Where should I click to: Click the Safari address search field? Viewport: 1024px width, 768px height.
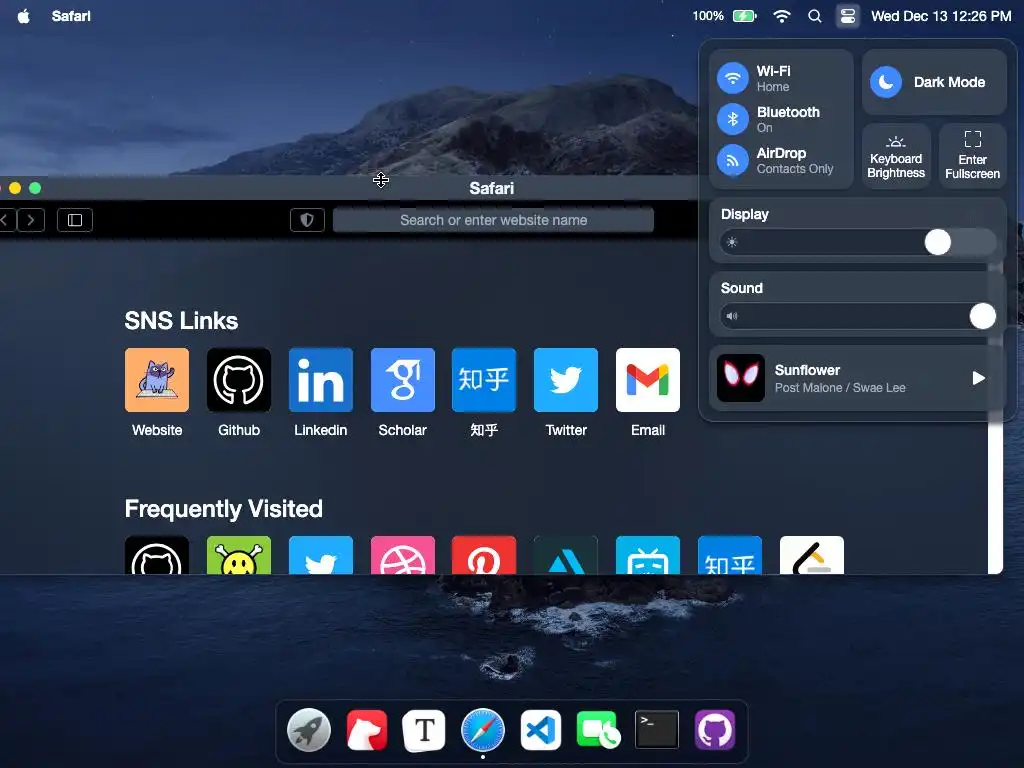[x=493, y=220]
